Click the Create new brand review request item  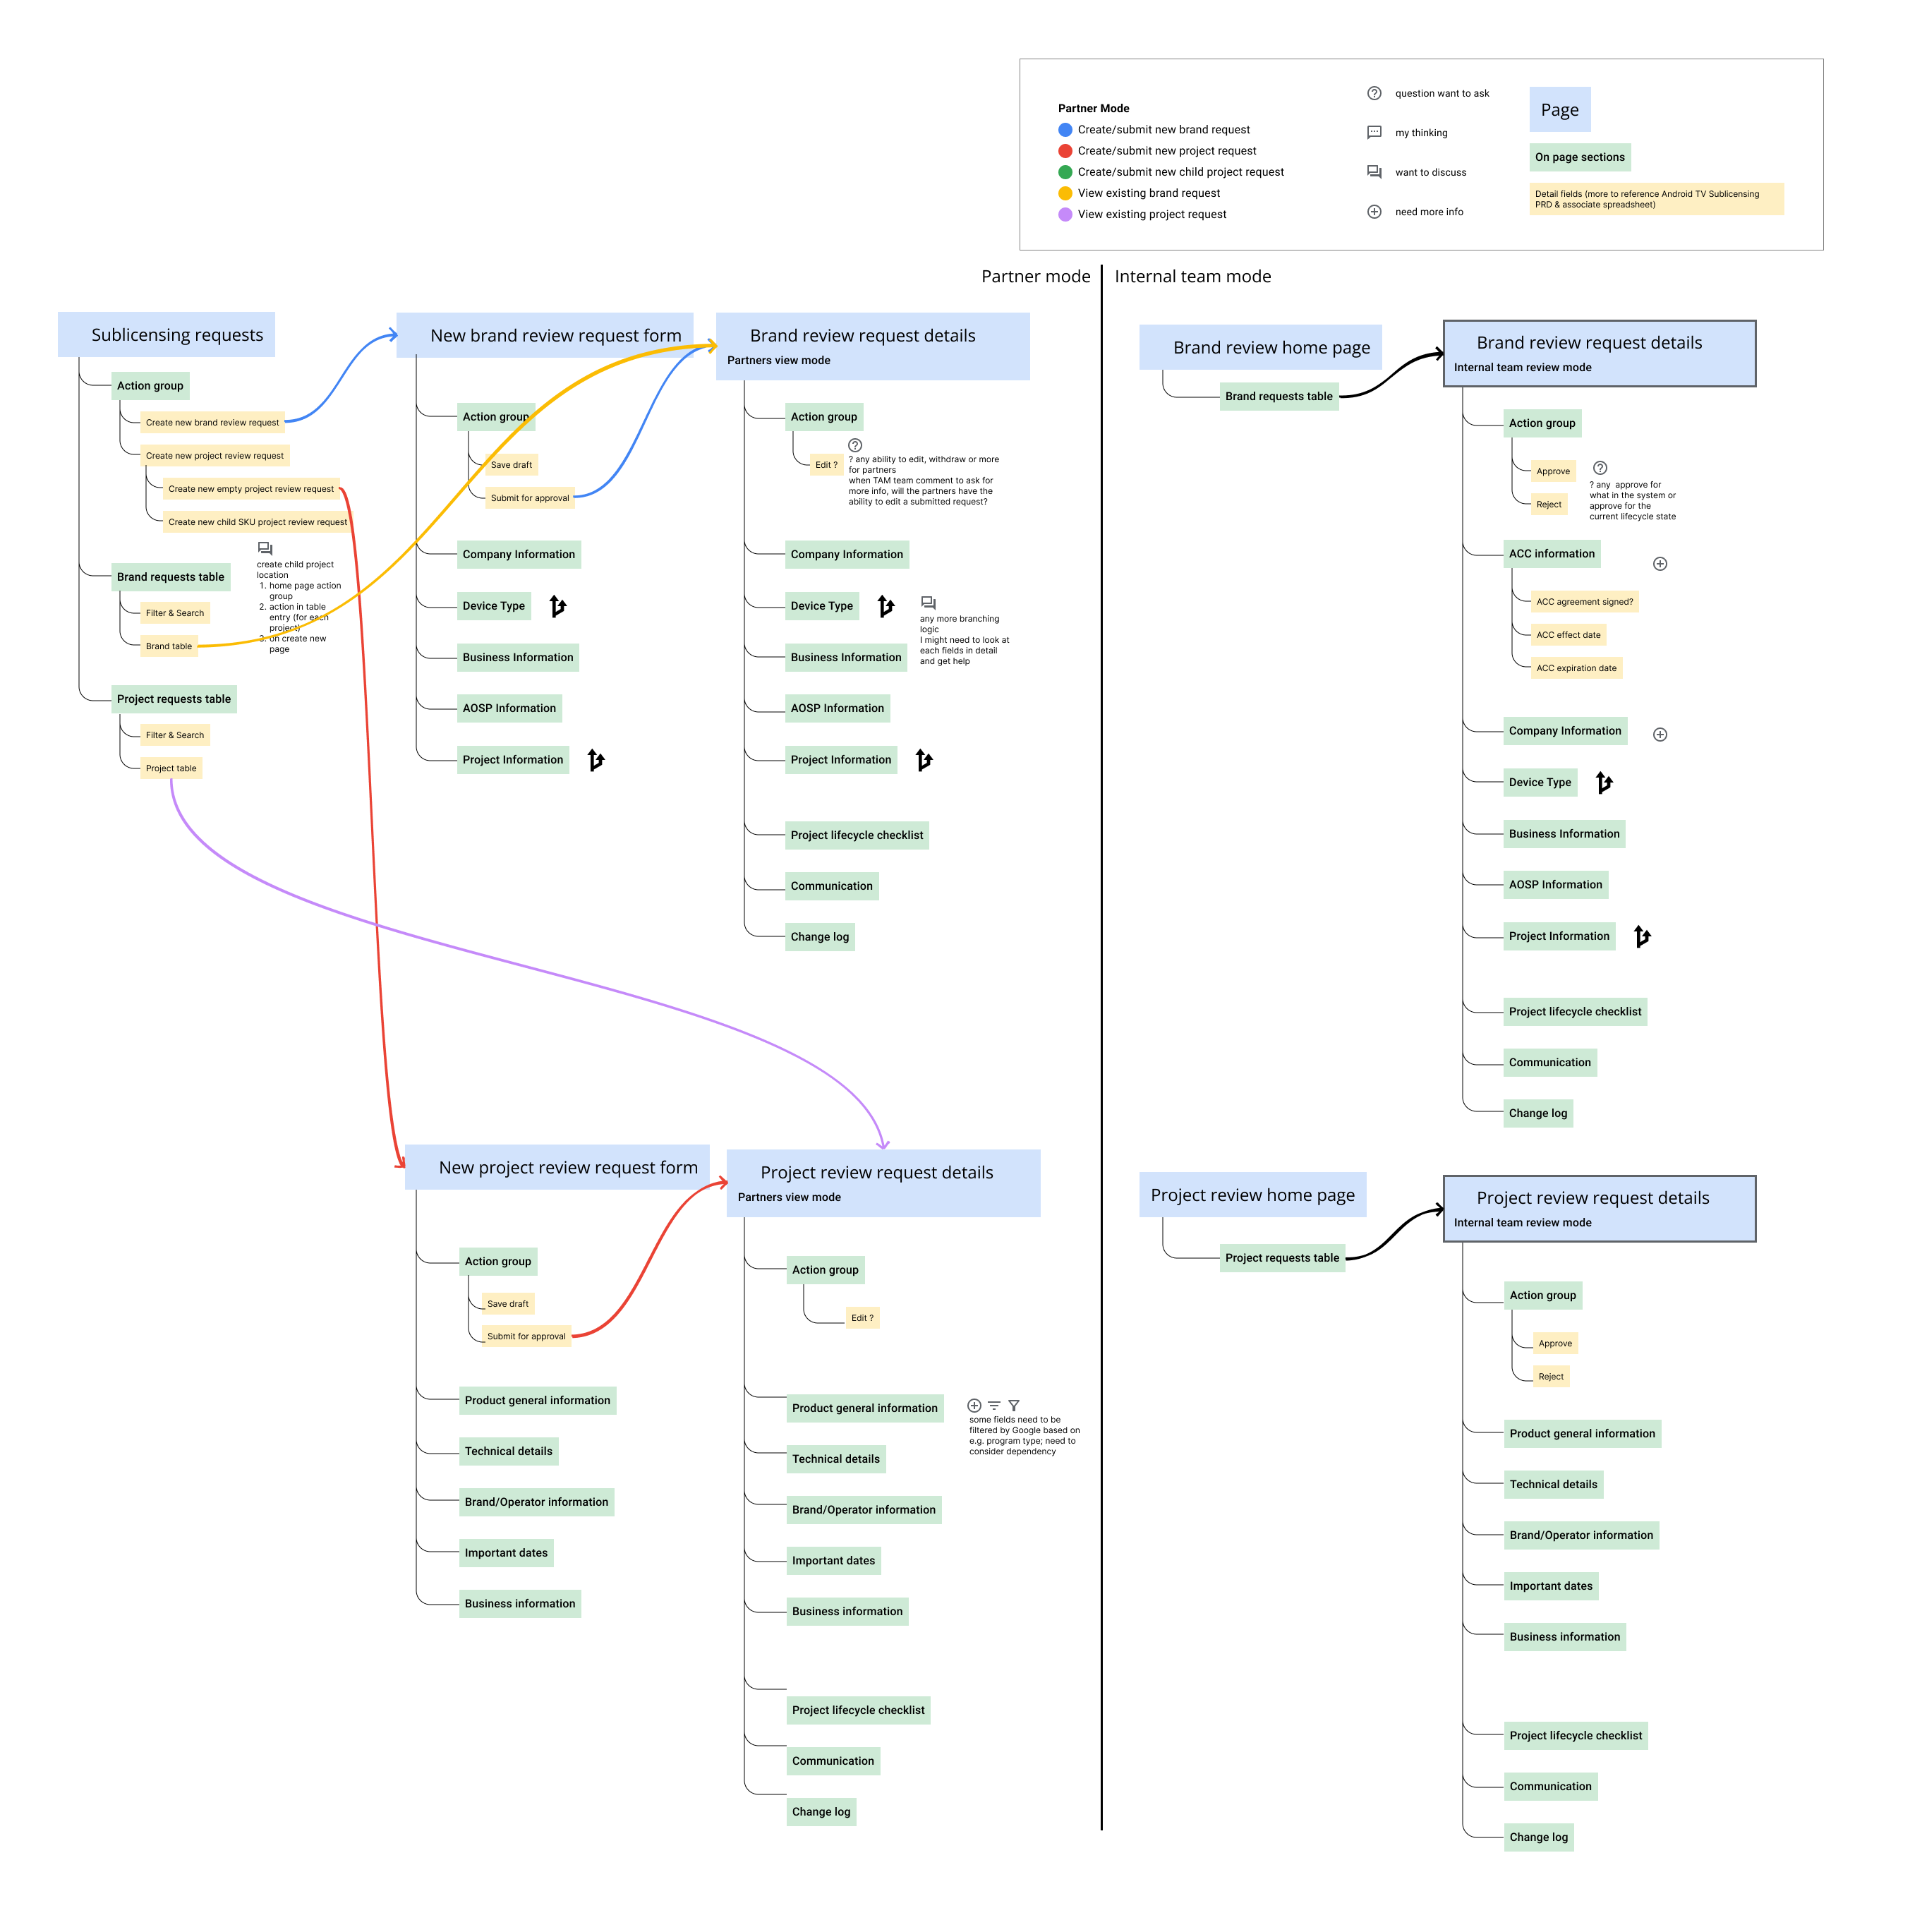[x=212, y=422]
